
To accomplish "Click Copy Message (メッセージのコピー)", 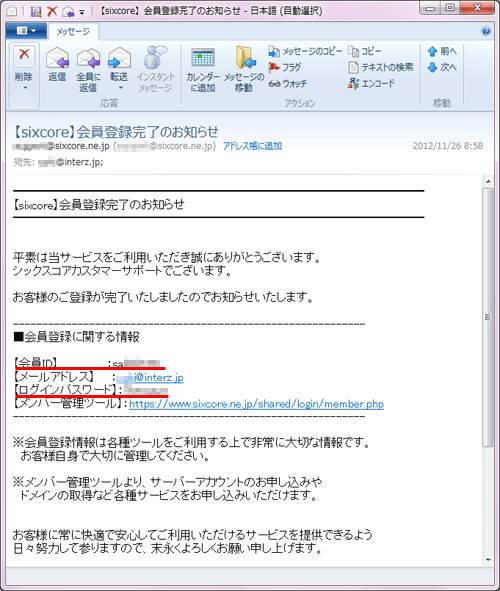I will pyautogui.click(x=305, y=51).
